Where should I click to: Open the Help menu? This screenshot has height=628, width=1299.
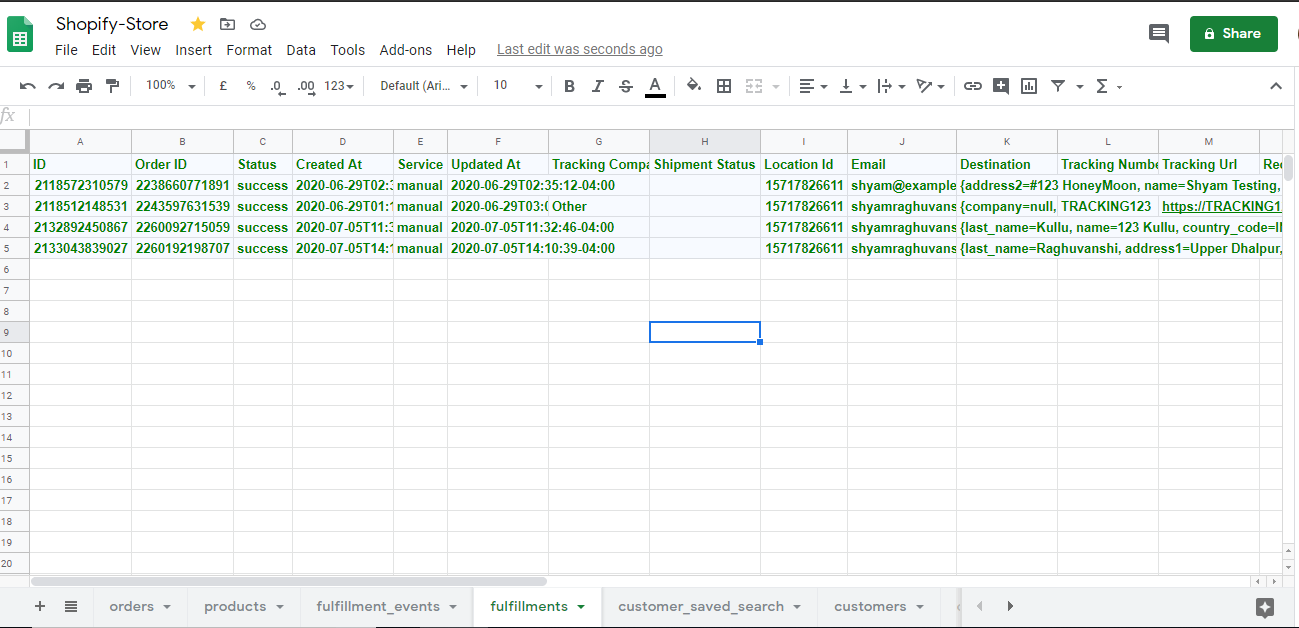click(x=461, y=50)
